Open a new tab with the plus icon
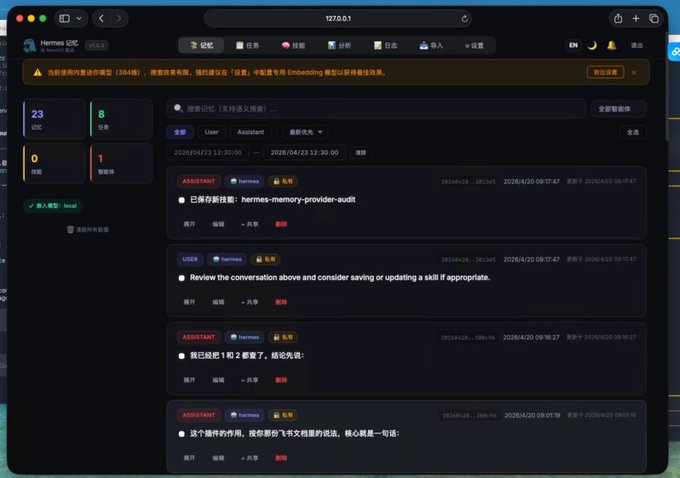Viewport: 680px width, 478px height. click(x=636, y=18)
